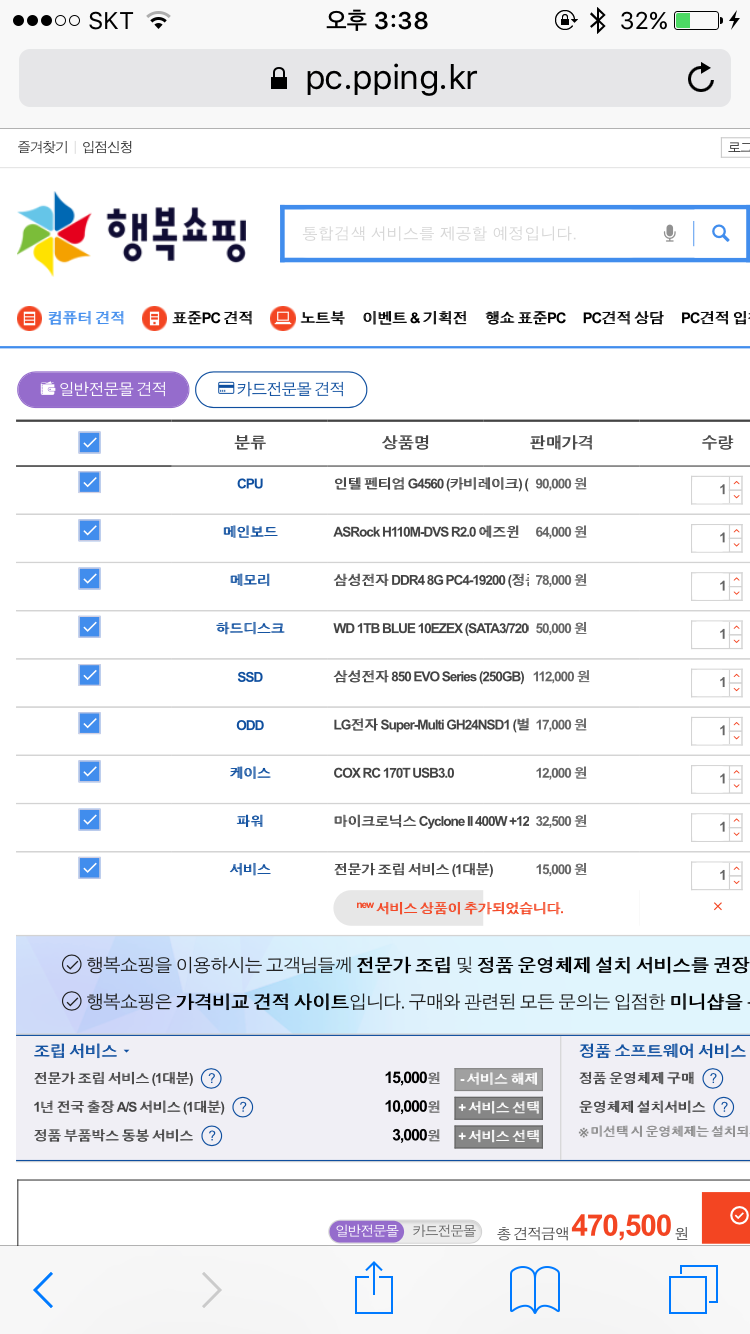
Task: Click the 서비스 해제 button
Action: (498, 1079)
